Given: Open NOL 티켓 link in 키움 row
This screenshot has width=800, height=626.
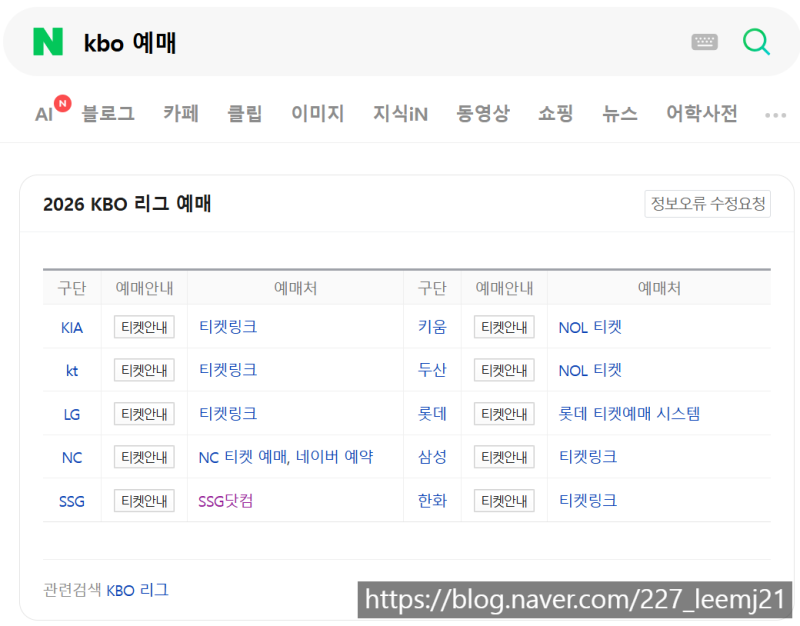Looking at the screenshot, I should [590, 327].
